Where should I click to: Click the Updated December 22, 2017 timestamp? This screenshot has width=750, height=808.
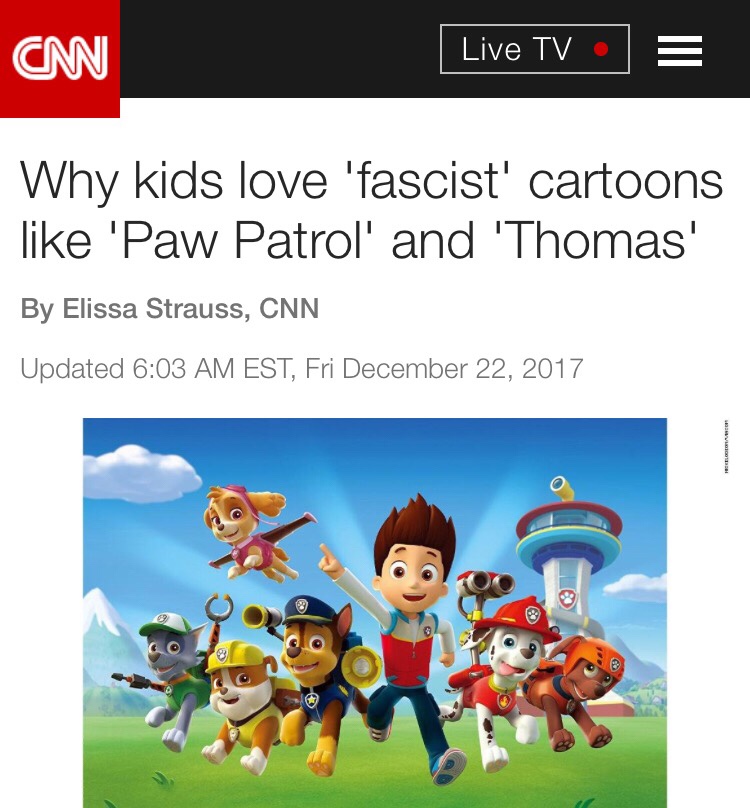point(302,369)
